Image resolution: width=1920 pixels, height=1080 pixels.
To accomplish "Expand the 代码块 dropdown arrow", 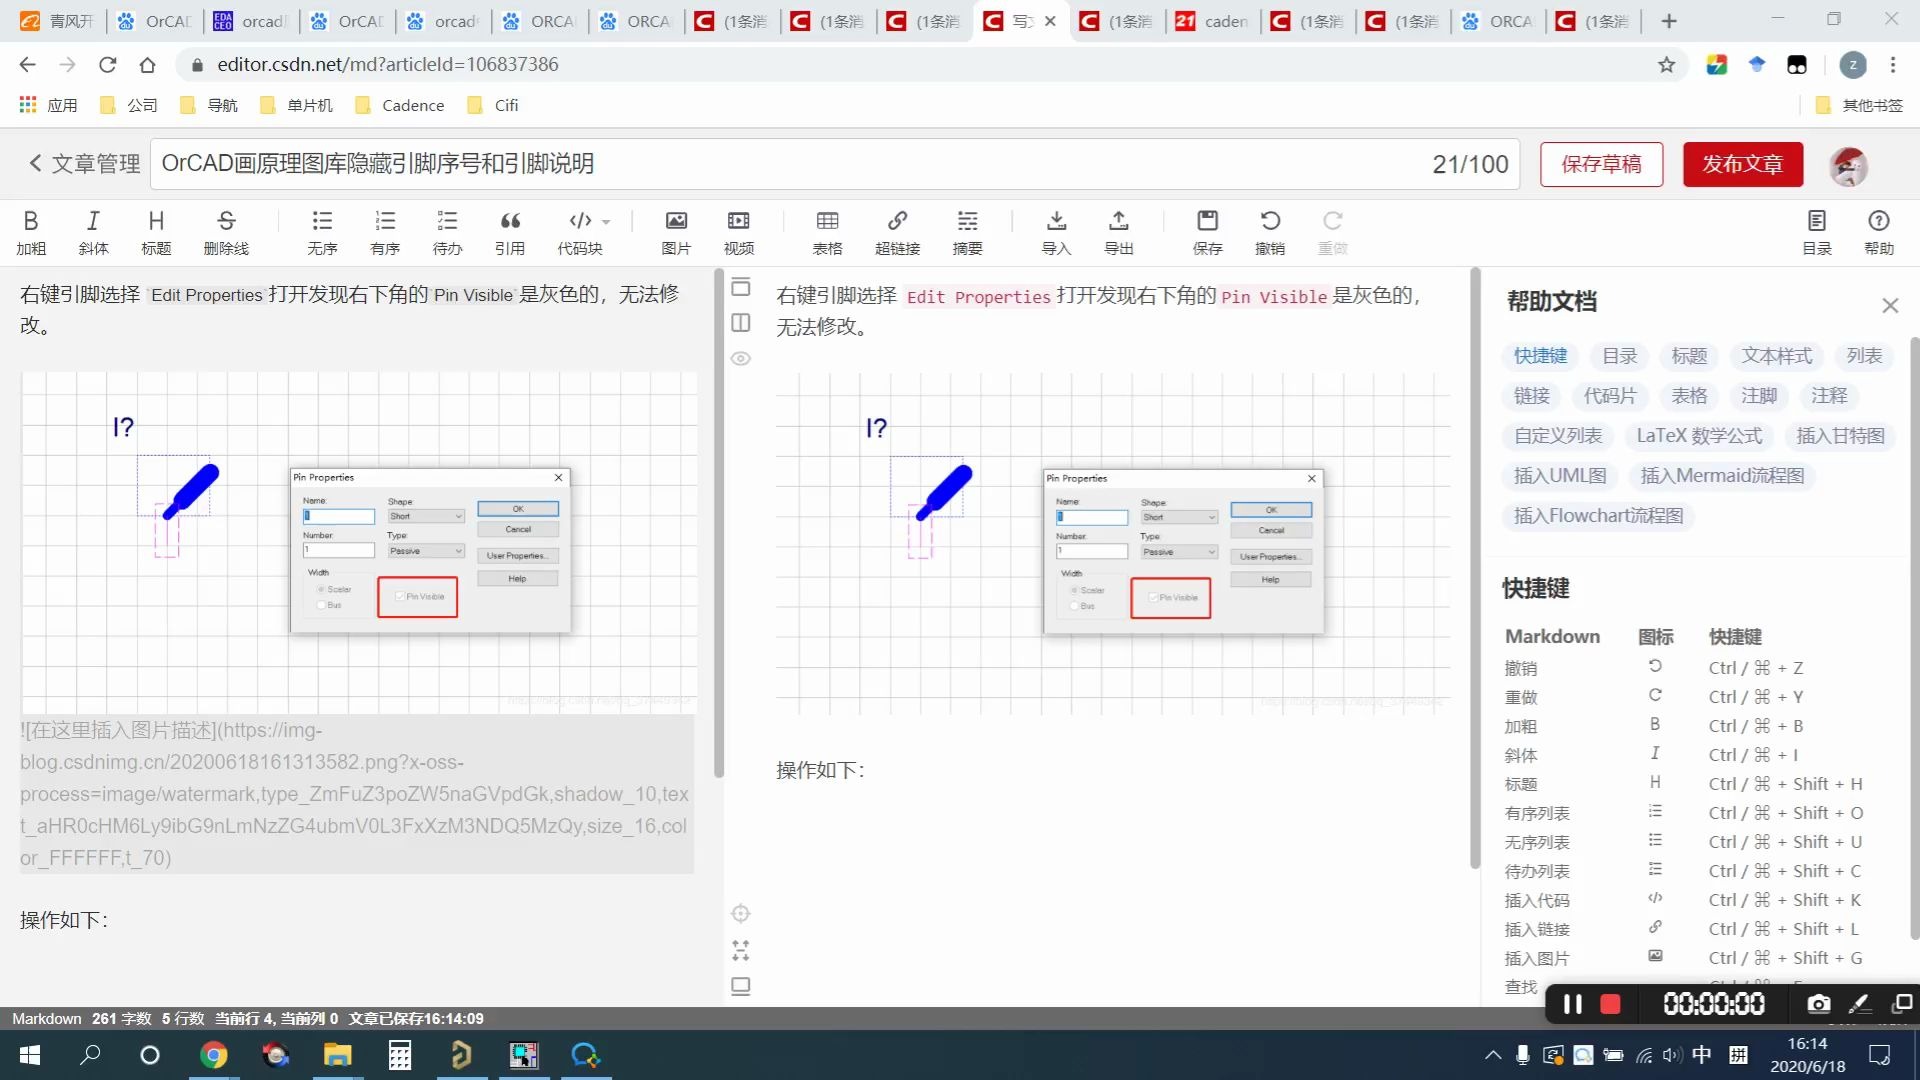I will [606, 222].
